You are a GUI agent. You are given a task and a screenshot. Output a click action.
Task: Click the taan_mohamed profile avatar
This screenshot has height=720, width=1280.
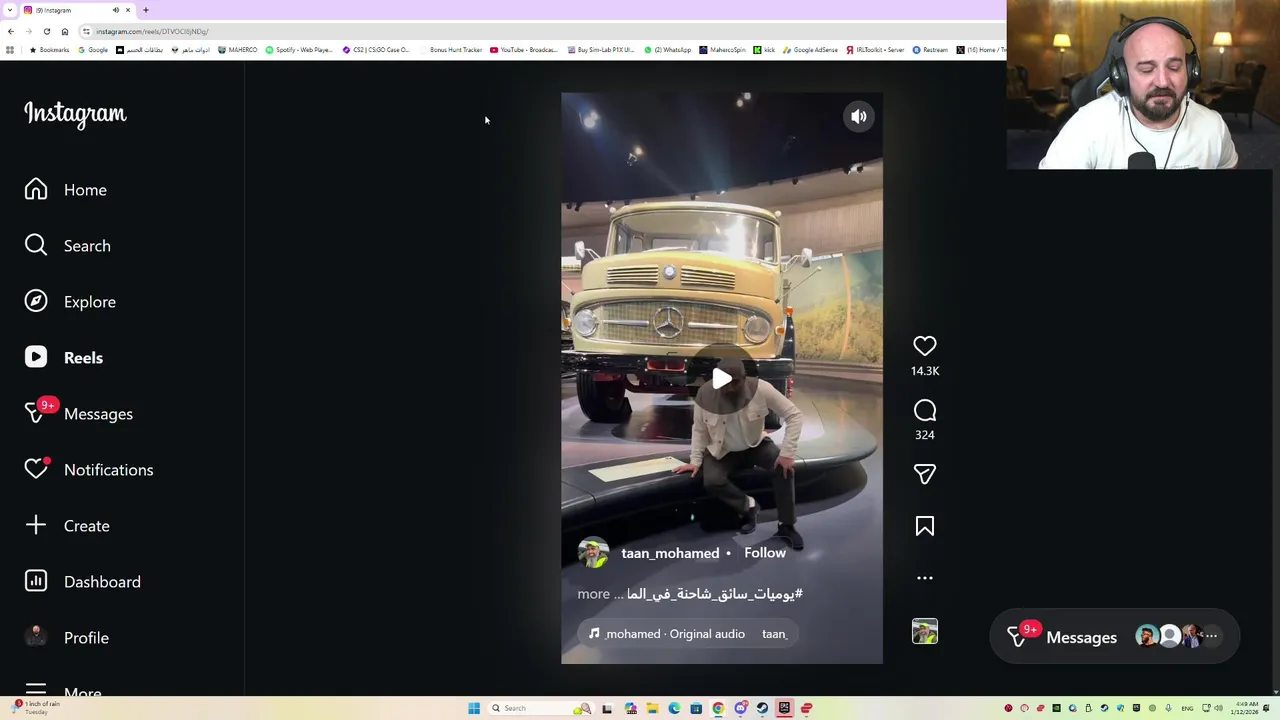[593, 553]
